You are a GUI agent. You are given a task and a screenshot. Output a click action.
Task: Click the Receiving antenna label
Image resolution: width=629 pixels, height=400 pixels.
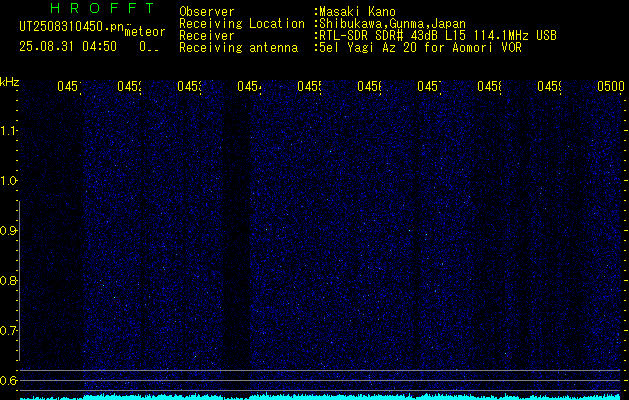[x=238, y=48]
